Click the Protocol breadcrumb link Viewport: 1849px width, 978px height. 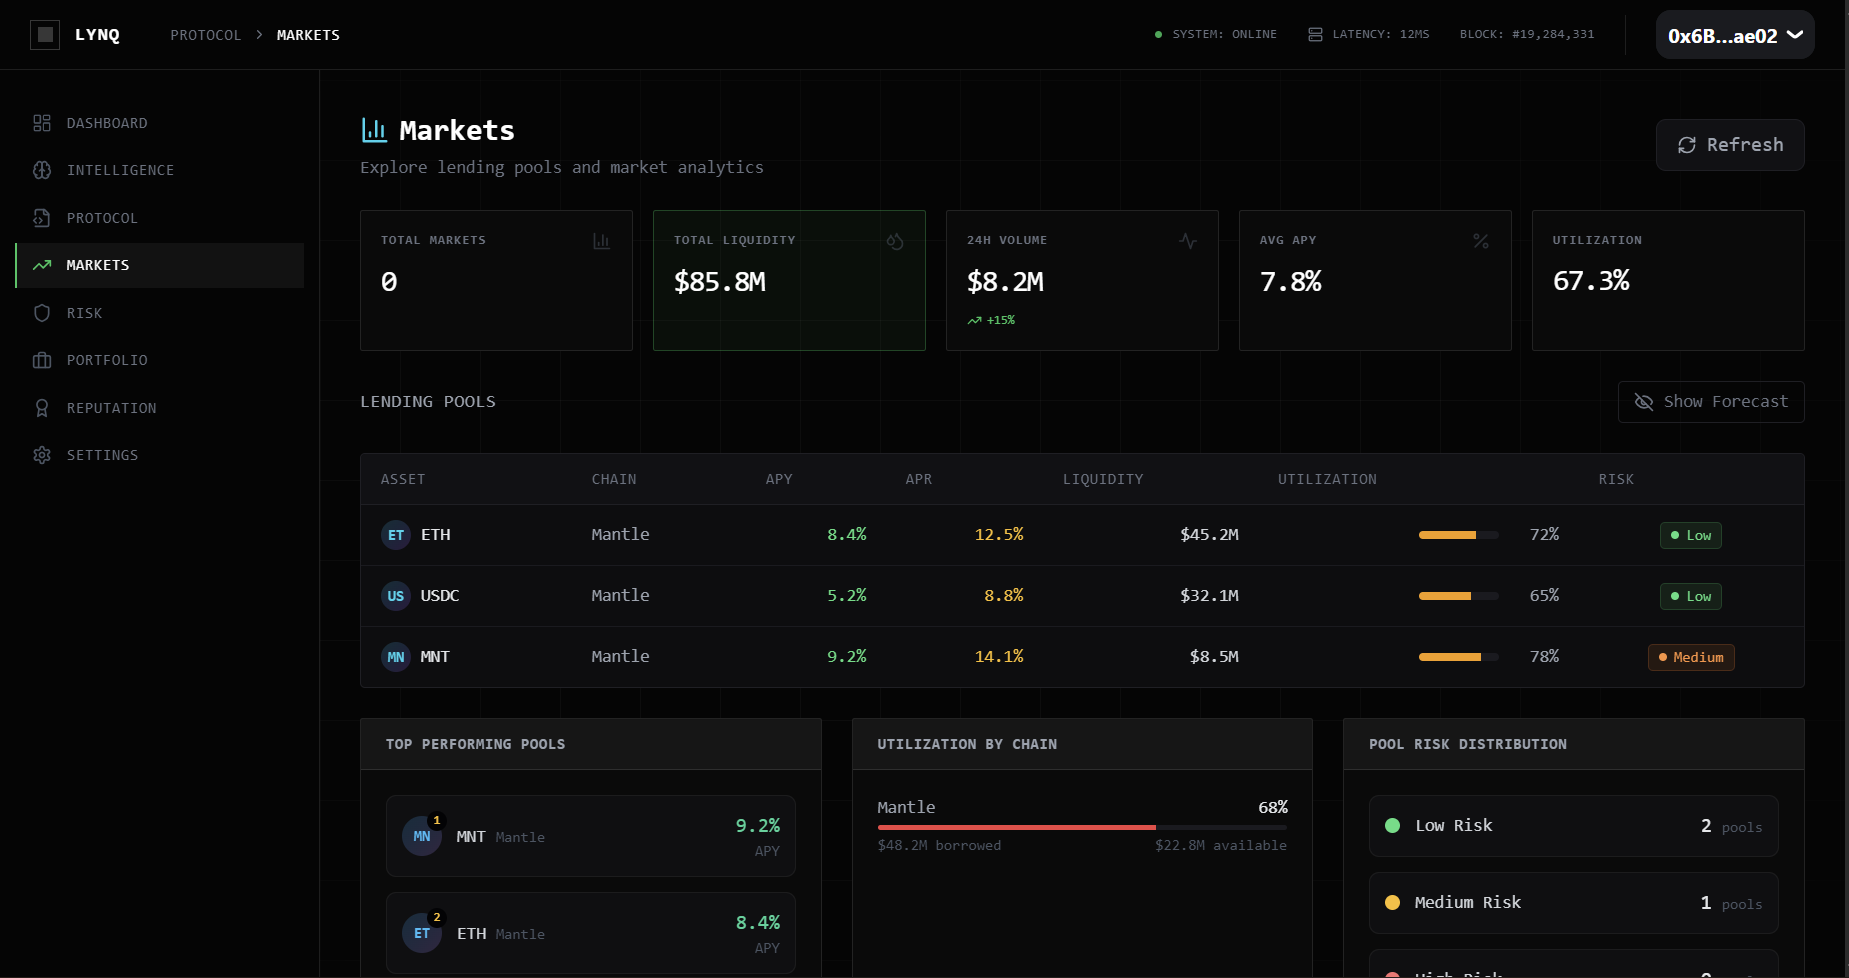pyautogui.click(x=205, y=35)
